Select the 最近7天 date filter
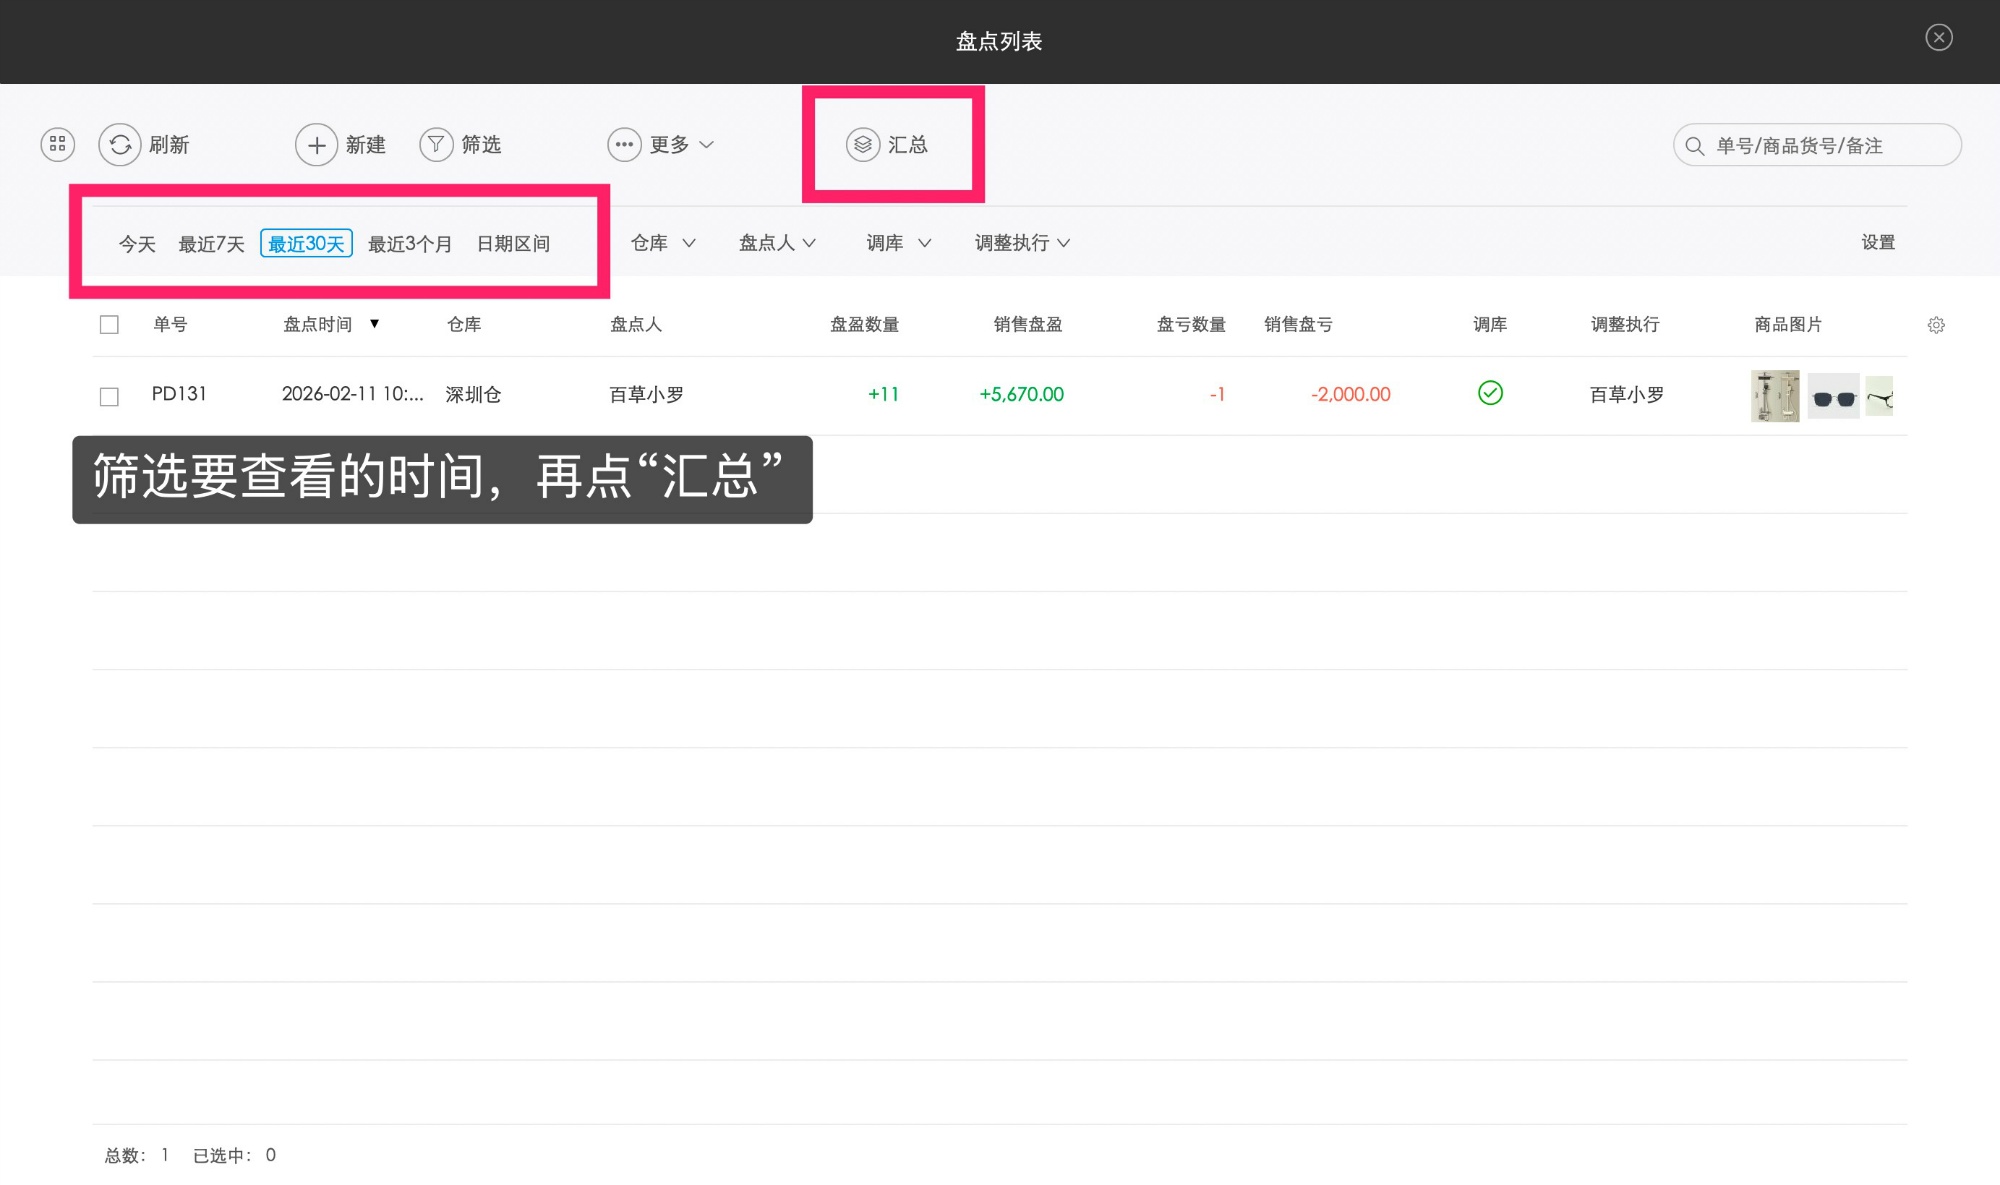The width and height of the screenshot is (2000, 1185). point(211,244)
